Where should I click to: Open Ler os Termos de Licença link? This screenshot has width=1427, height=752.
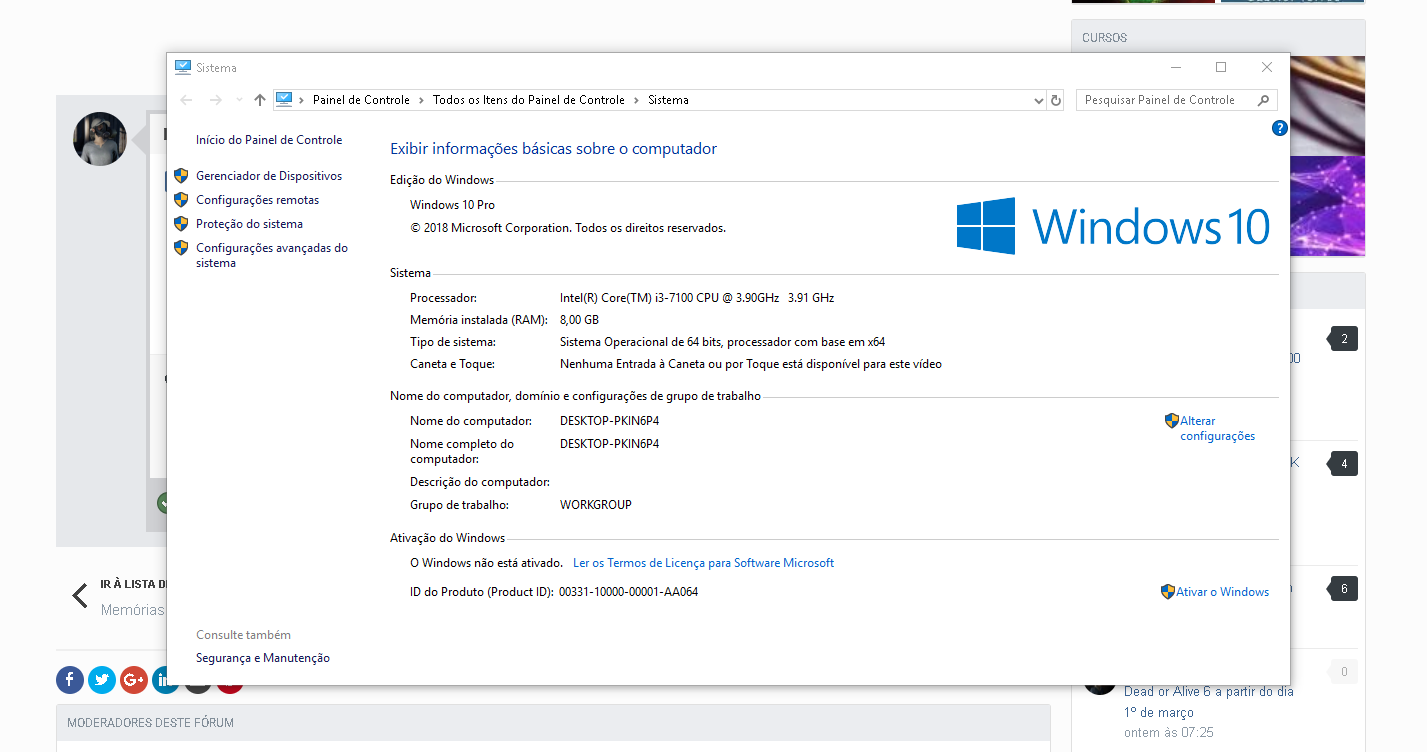point(703,563)
